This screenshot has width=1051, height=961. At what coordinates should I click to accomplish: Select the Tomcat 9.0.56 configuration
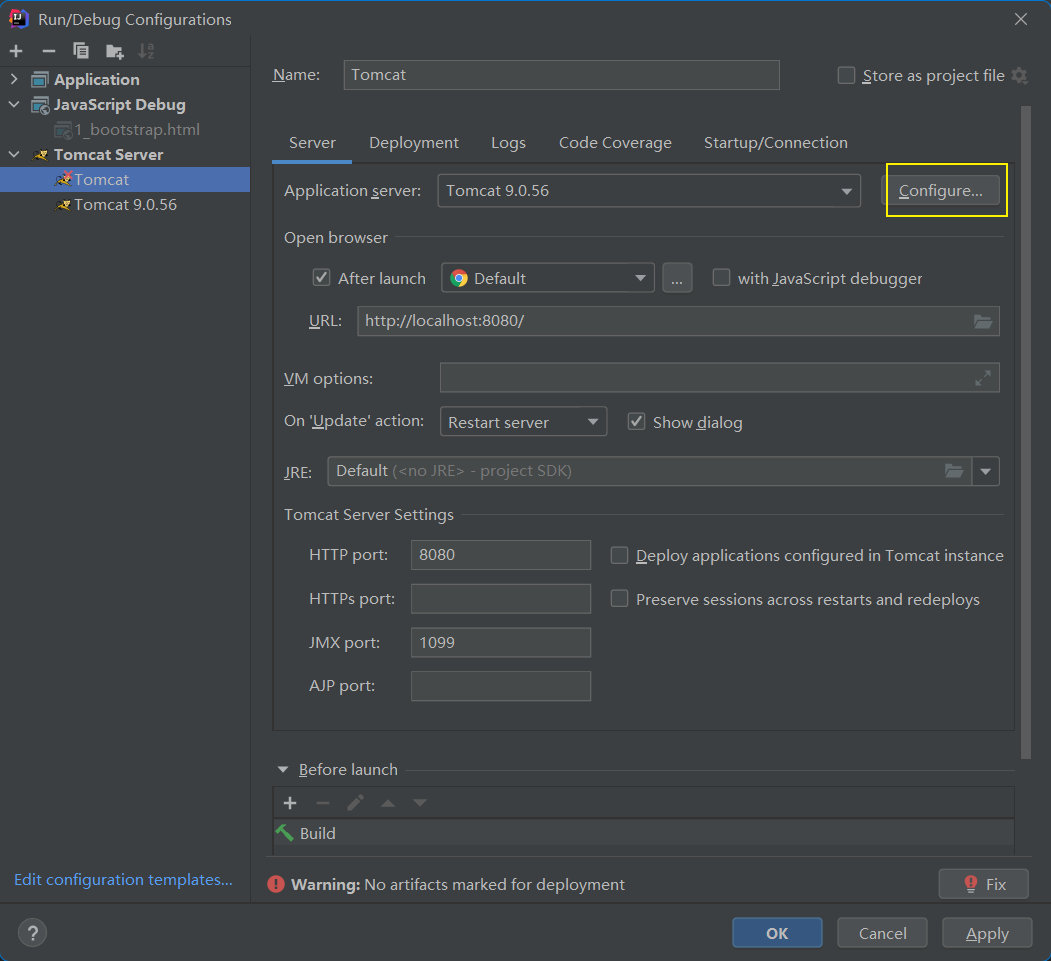[125, 204]
